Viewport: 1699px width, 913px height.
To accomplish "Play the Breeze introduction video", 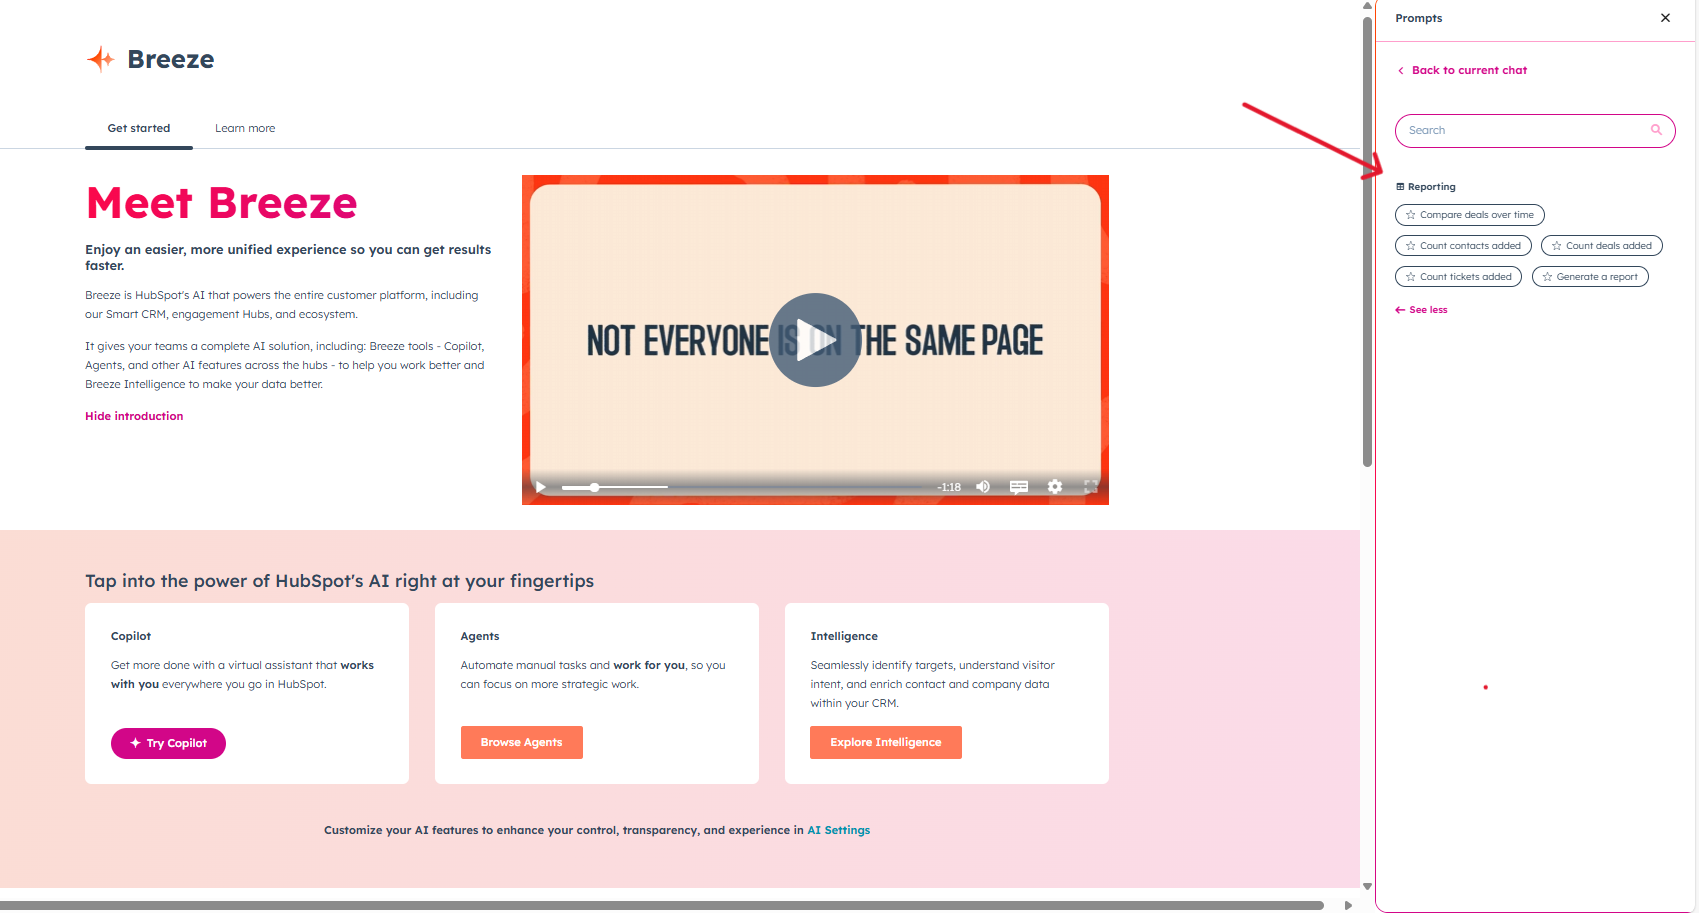I will (x=815, y=340).
